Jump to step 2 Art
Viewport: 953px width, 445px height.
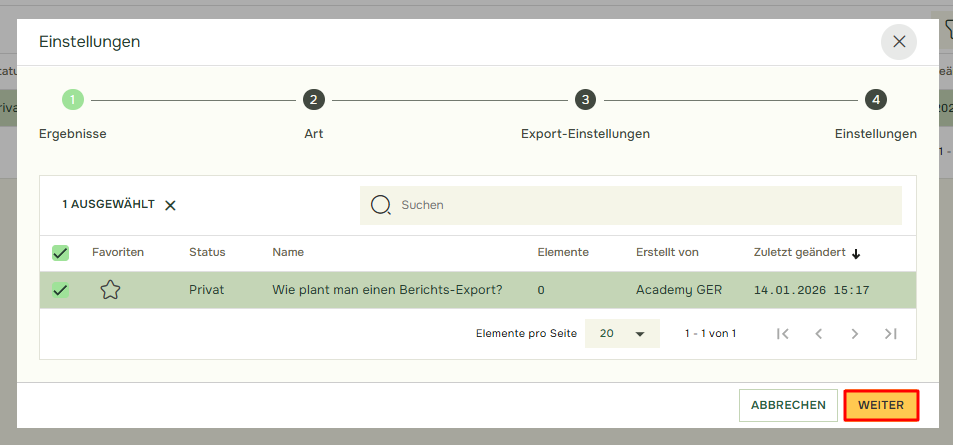(314, 100)
